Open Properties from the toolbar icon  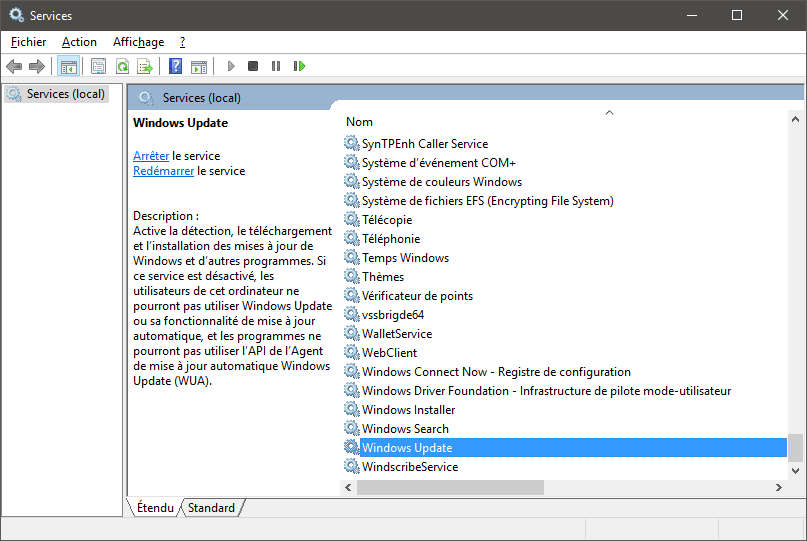pyautogui.click(x=98, y=66)
